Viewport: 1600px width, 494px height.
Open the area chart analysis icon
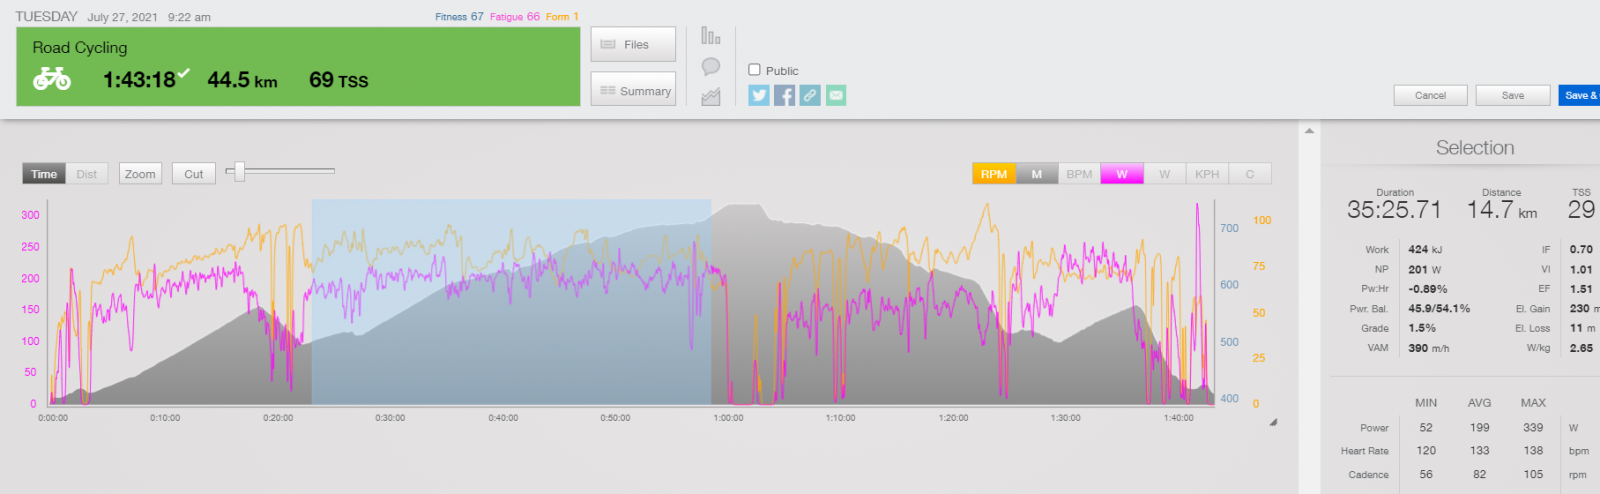pos(711,97)
